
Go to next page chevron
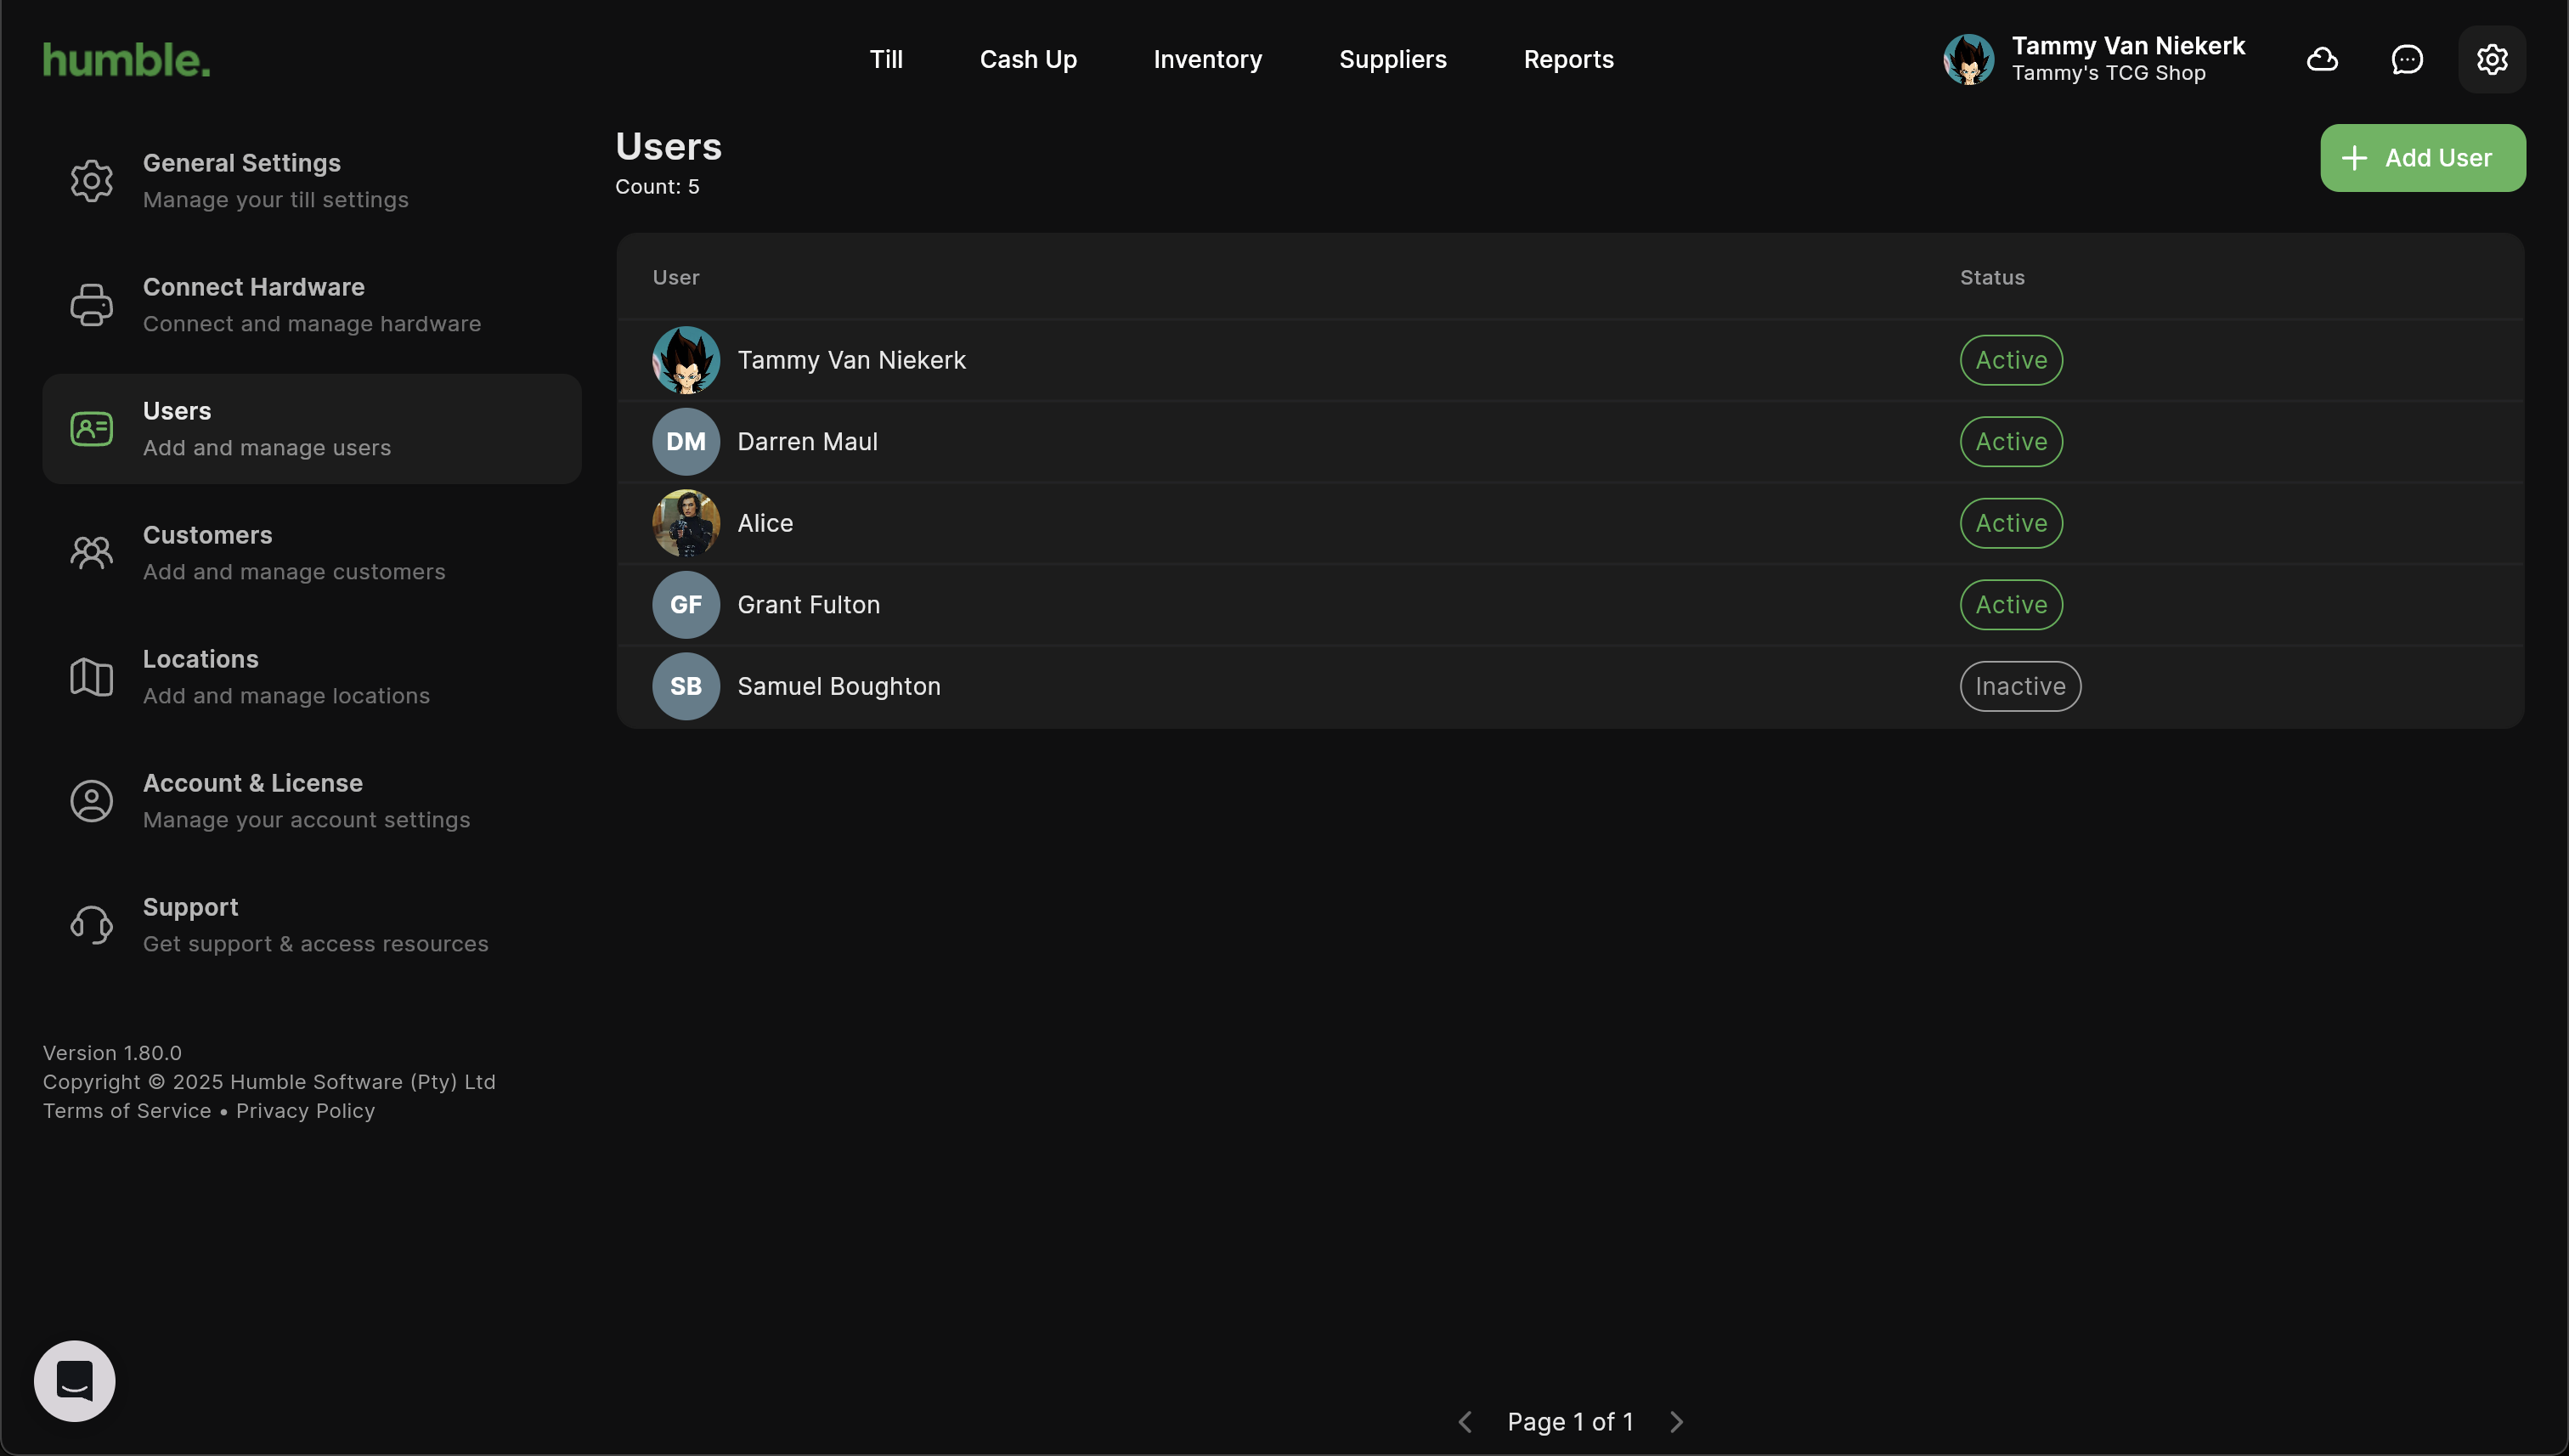click(1677, 1421)
